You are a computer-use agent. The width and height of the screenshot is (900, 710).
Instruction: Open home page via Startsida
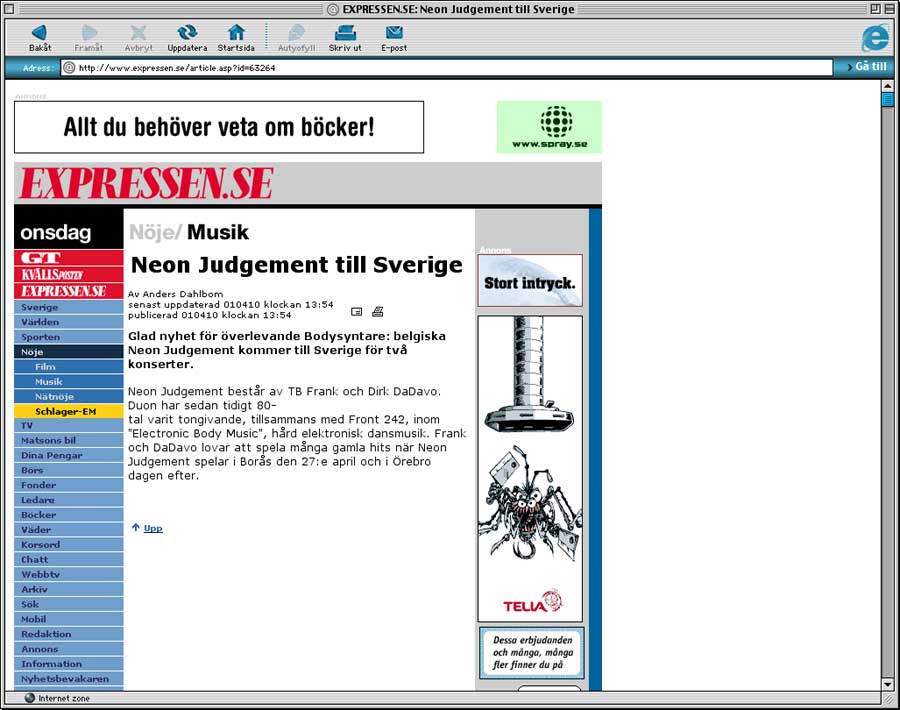coord(236,38)
